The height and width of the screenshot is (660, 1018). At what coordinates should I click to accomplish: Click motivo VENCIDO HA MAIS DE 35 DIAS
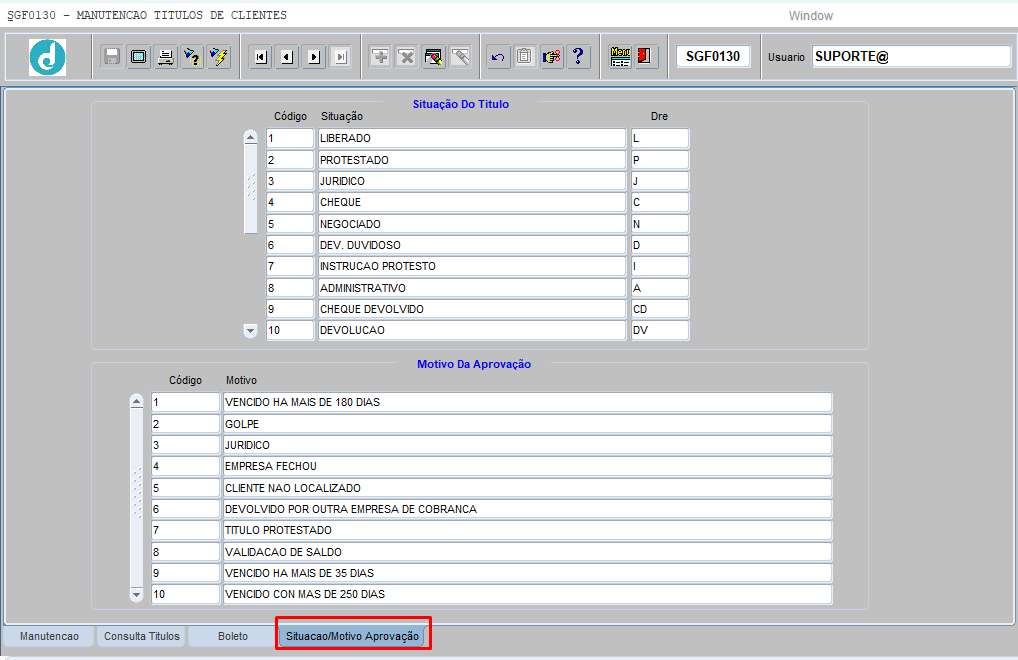coord(527,573)
